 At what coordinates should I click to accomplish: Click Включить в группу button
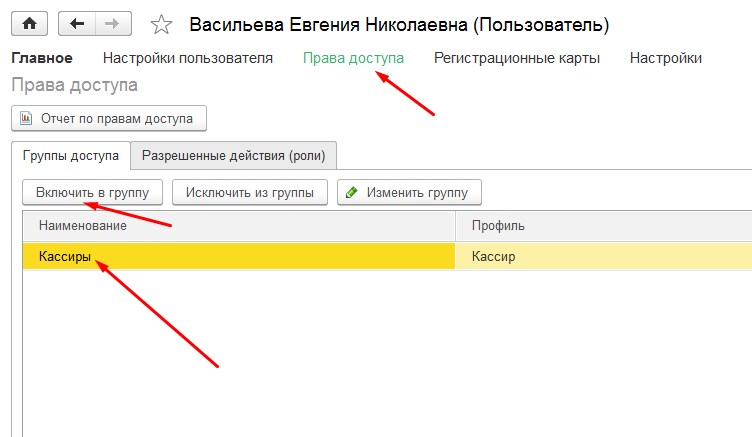[x=93, y=192]
